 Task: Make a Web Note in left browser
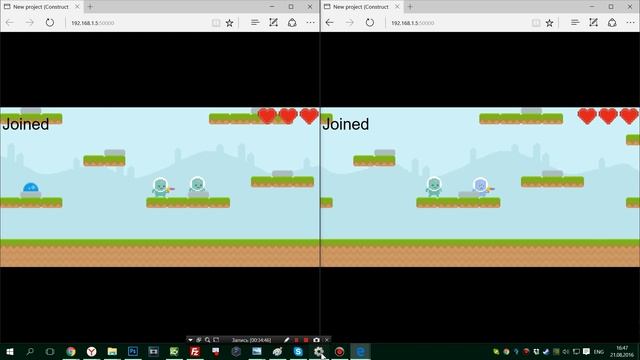click(x=273, y=23)
